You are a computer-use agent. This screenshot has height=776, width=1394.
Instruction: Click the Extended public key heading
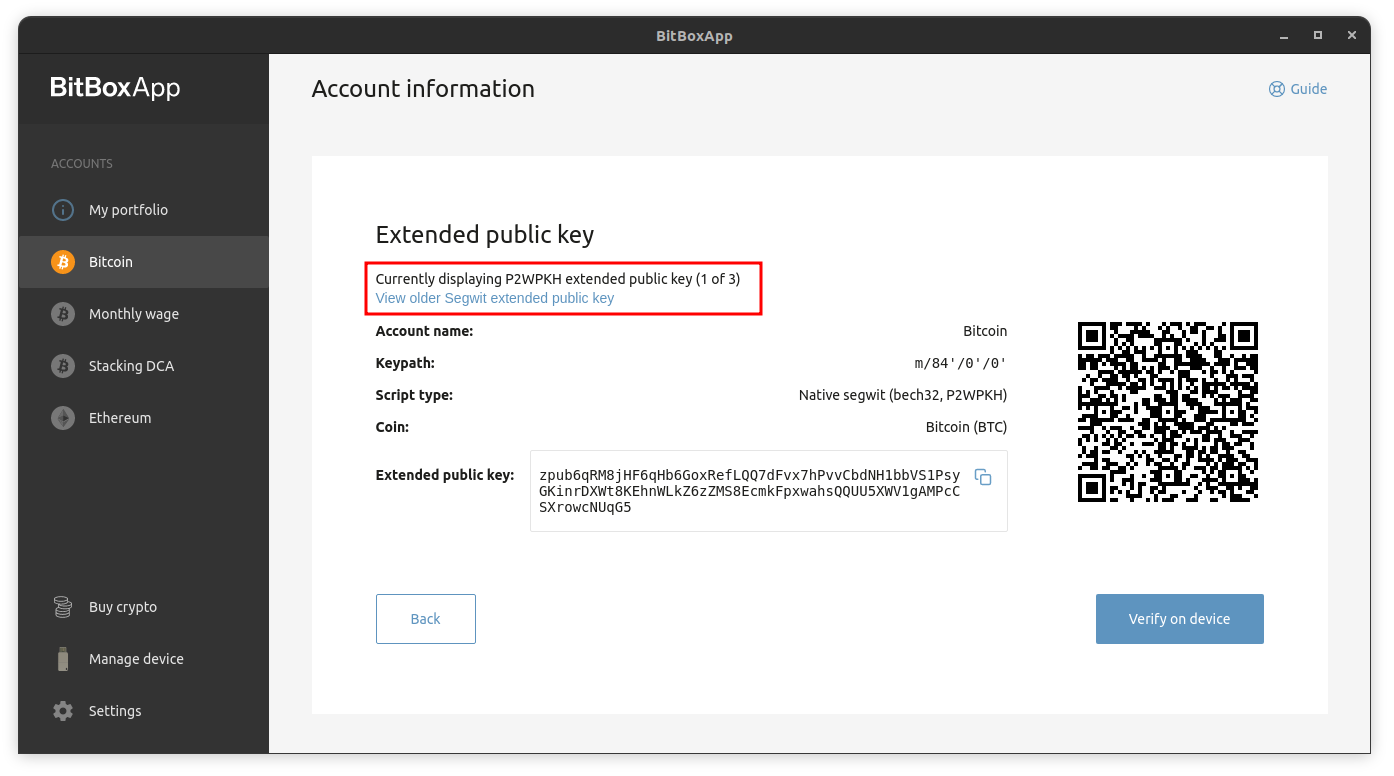pyautogui.click(x=485, y=235)
